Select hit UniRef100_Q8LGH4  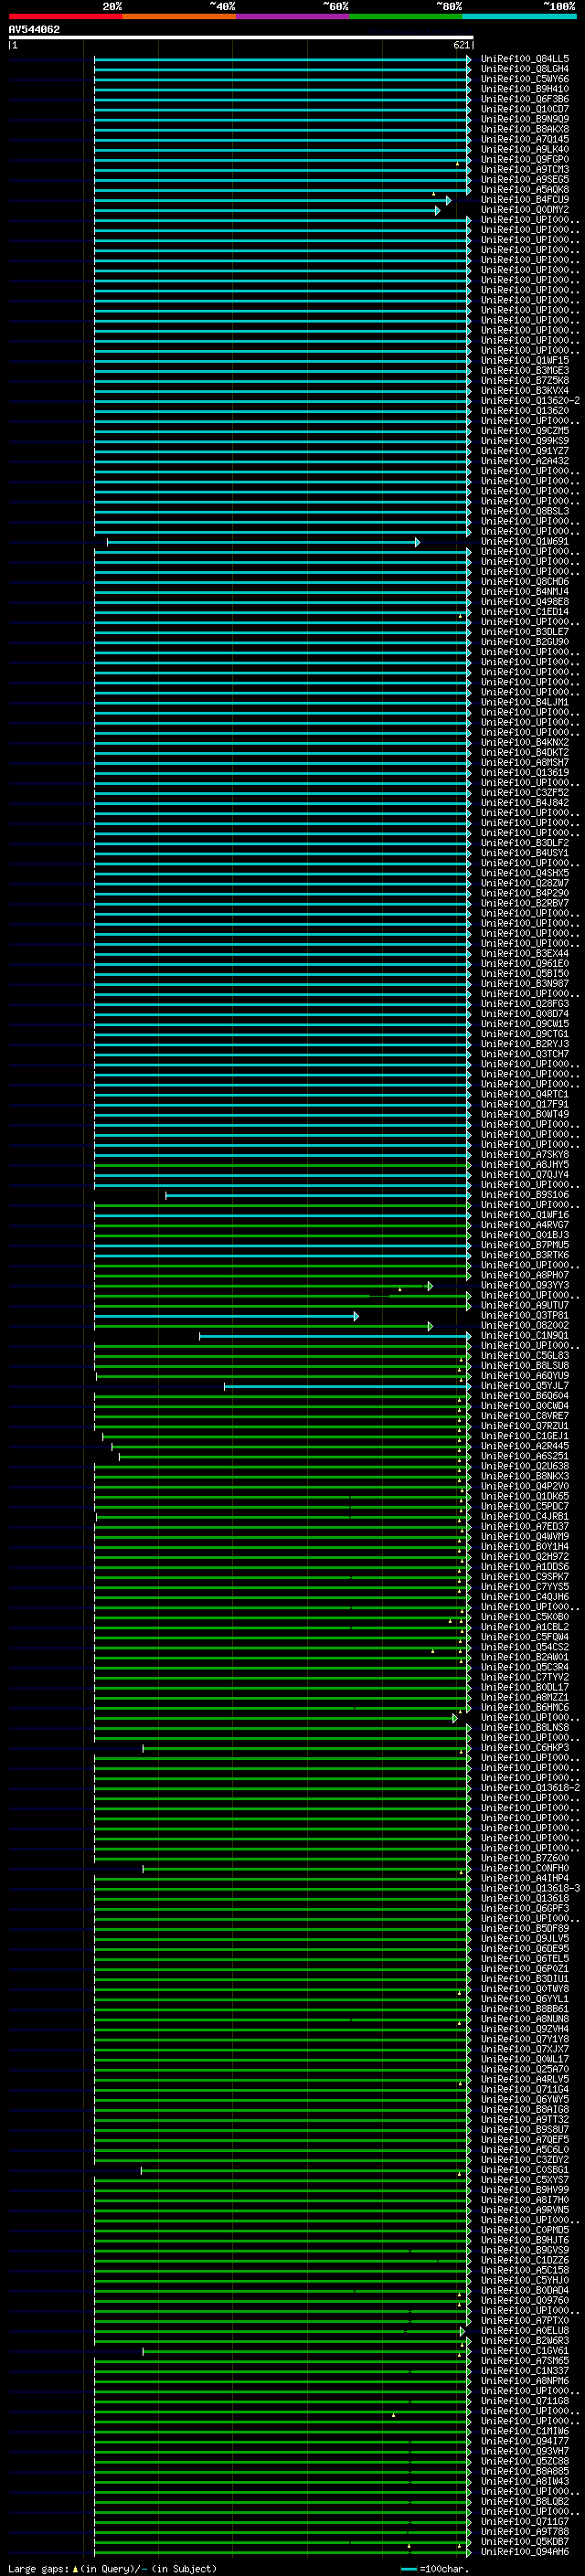(525, 69)
